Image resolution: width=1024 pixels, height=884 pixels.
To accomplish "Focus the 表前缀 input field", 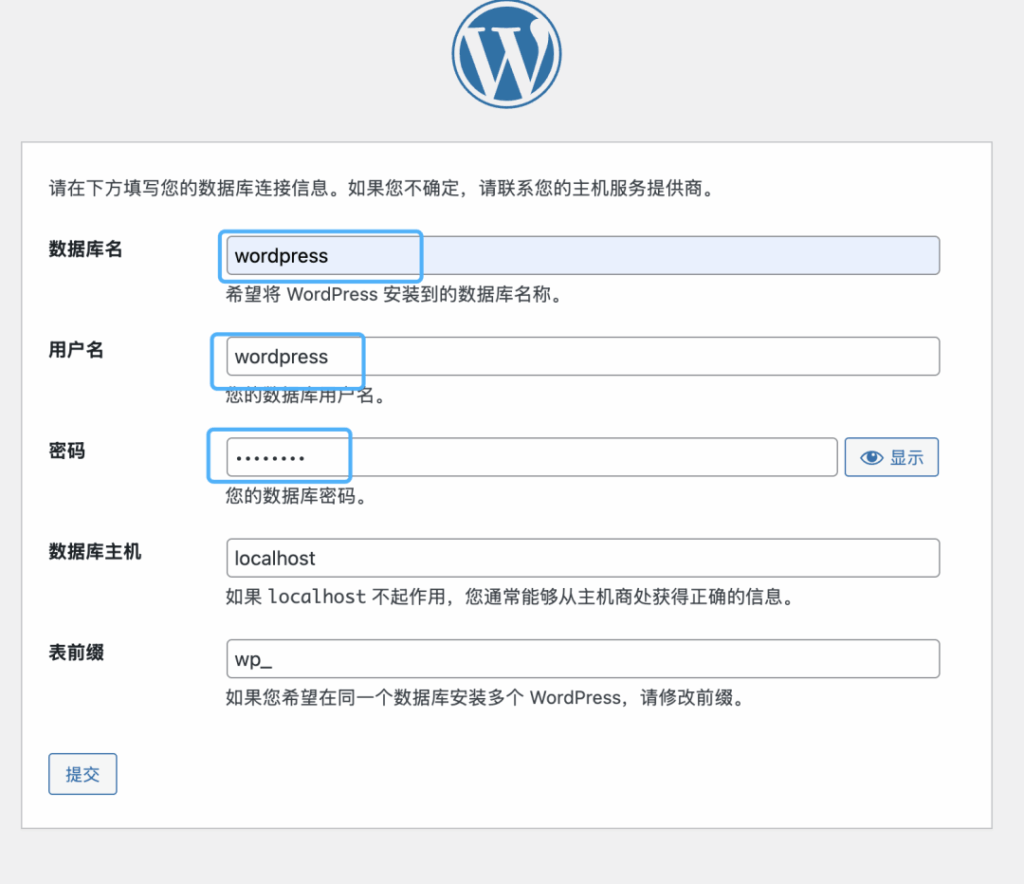I will pos(583,659).
